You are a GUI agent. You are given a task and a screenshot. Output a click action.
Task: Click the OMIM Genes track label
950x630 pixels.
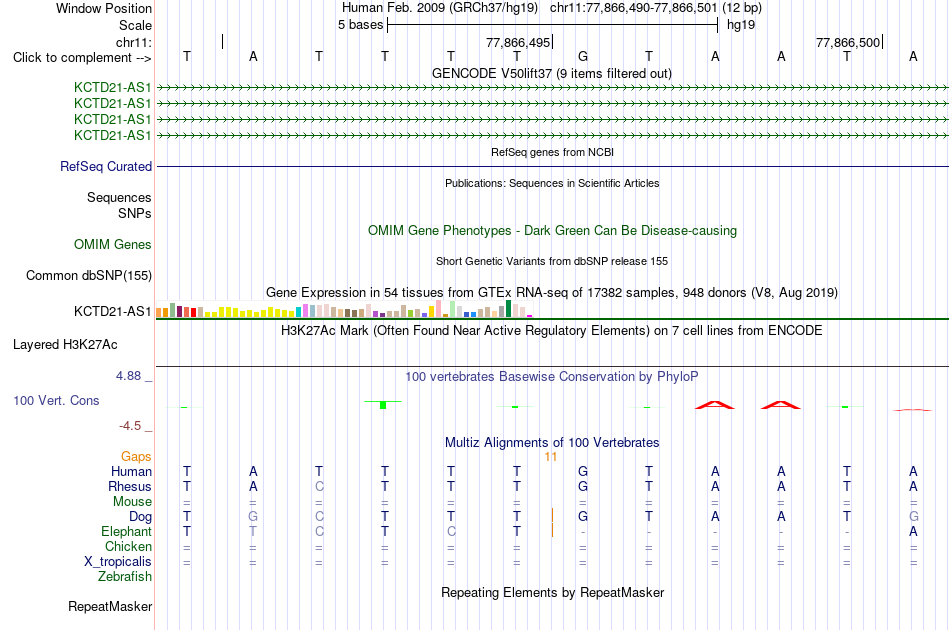(113, 244)
